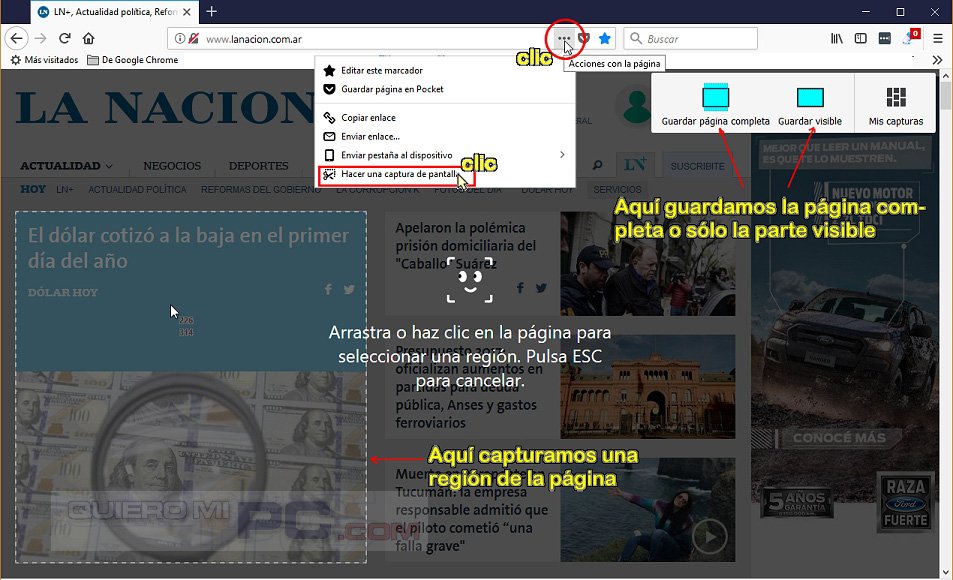Open the Caballo Suárez prison article
Image resolution: width=953 pixels, height=580 pixels.
click(x=466, y=246)
